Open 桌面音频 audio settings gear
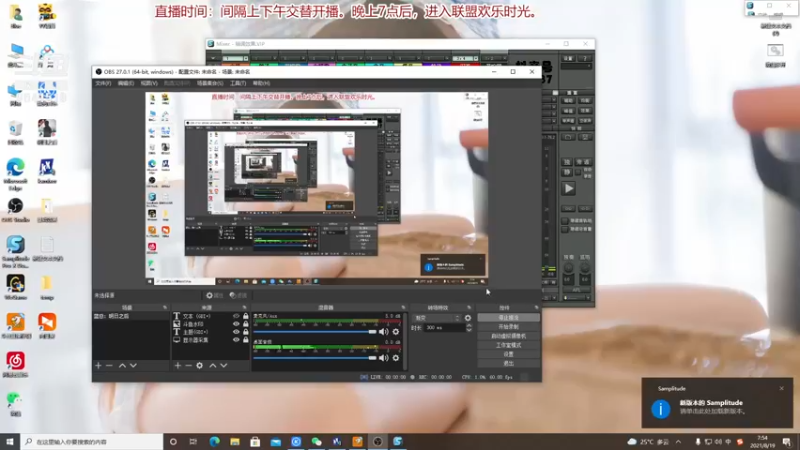Viewport: 800px width, 450px height. (395, 358)
